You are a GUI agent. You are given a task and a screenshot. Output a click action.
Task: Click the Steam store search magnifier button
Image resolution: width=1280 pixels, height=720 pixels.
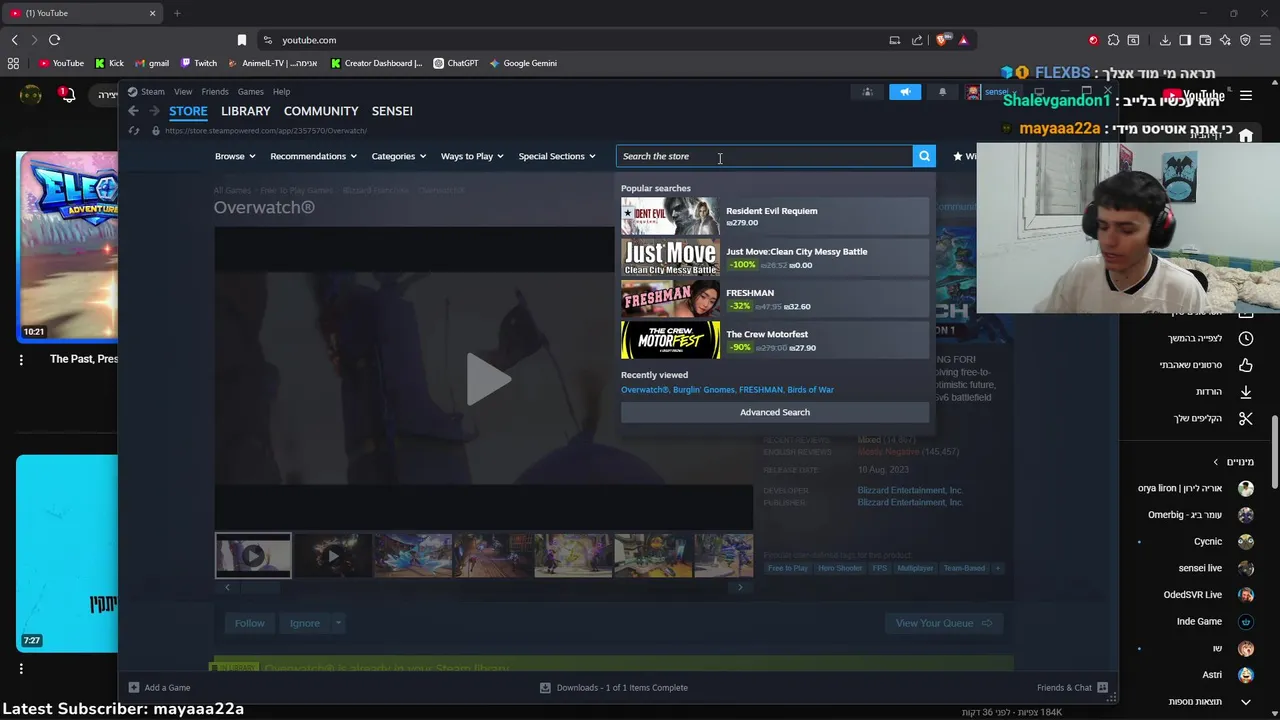point(924,156)
